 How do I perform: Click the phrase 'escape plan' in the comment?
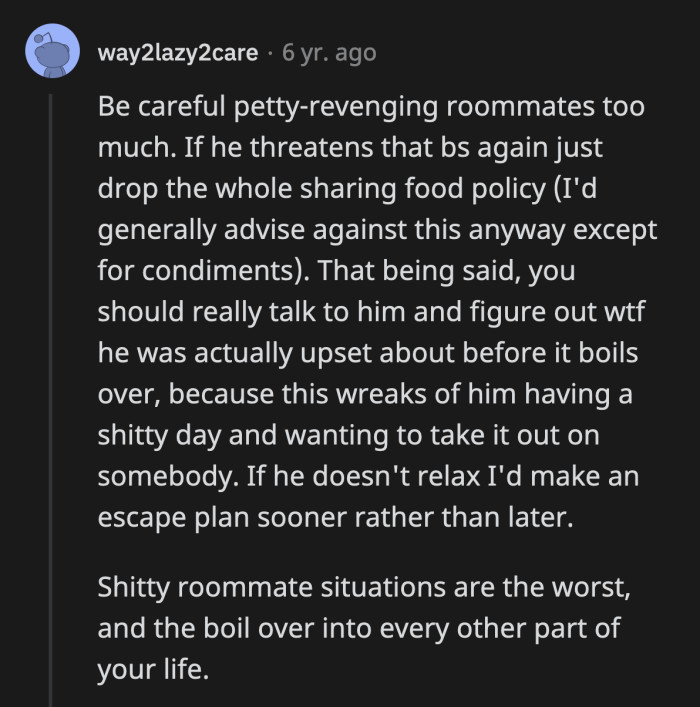click(173, 518)
